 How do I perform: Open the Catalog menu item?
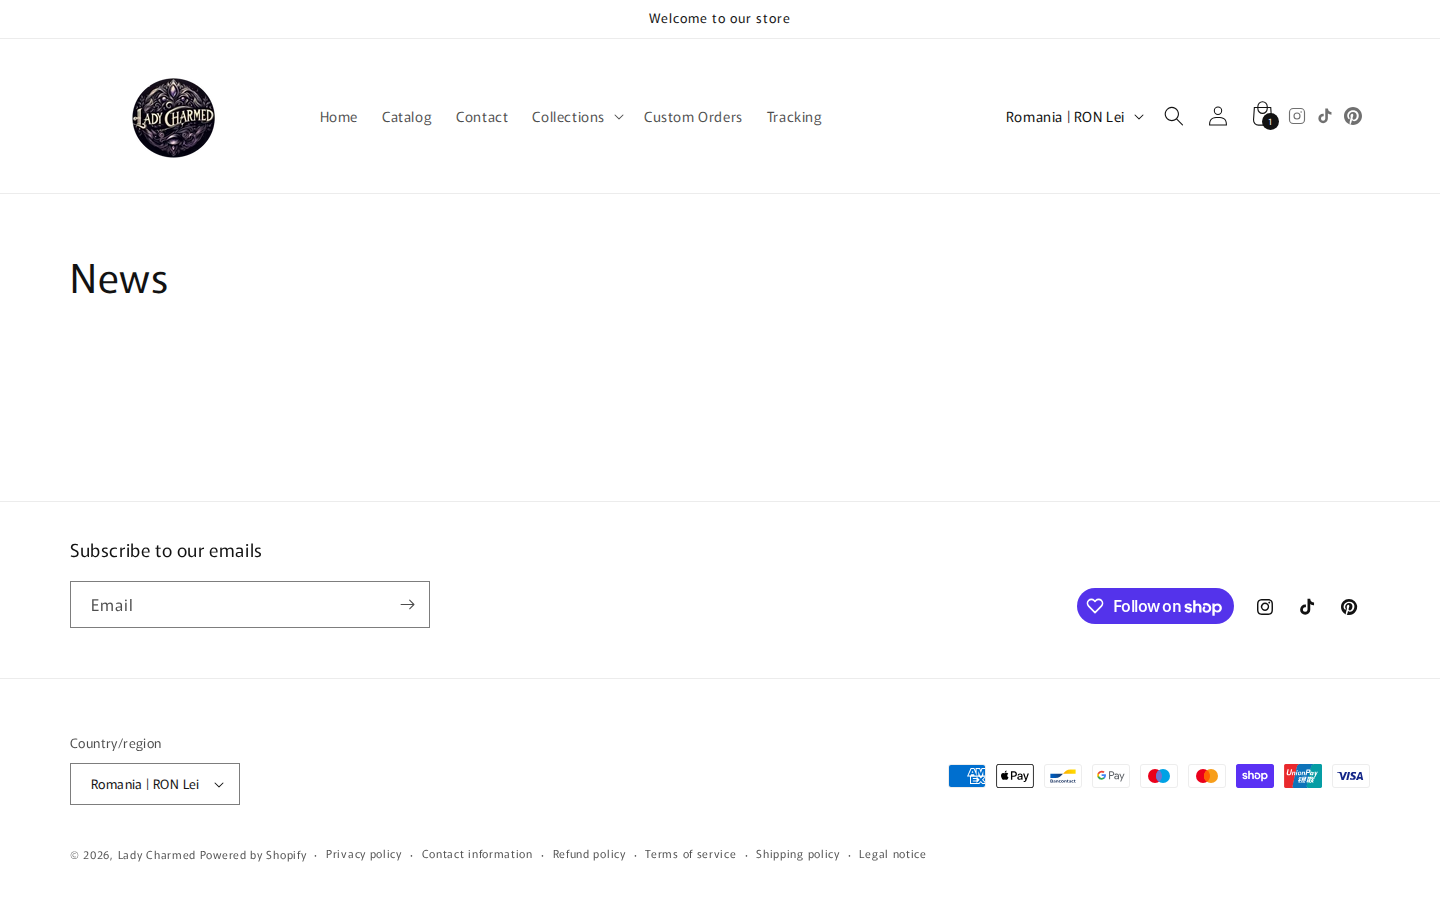(406, 117)
